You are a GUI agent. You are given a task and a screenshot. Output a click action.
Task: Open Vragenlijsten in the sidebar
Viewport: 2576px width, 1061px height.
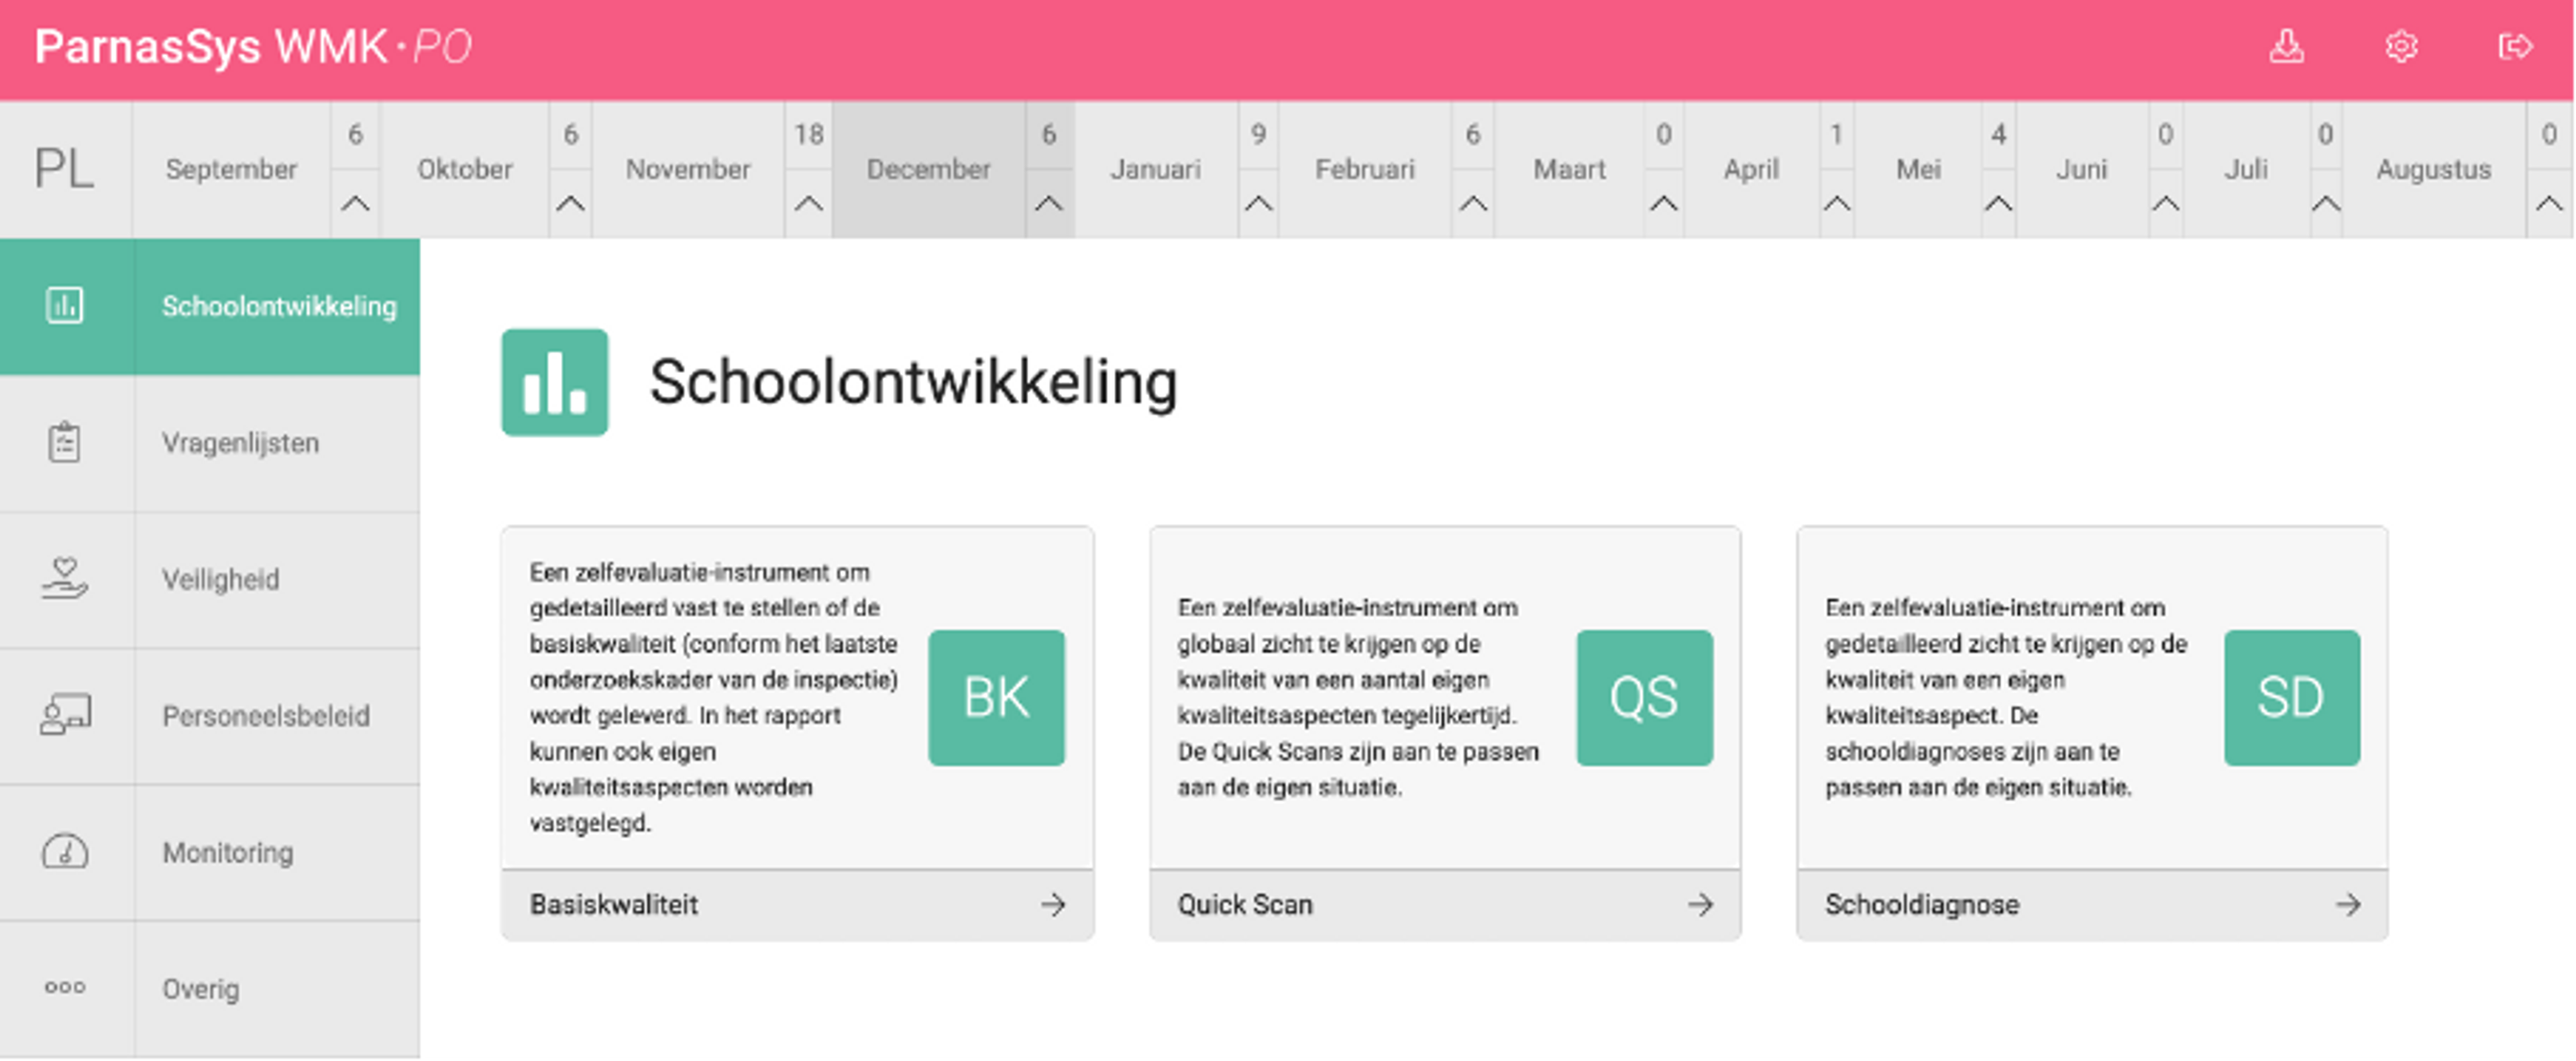(x=240, y=443)
